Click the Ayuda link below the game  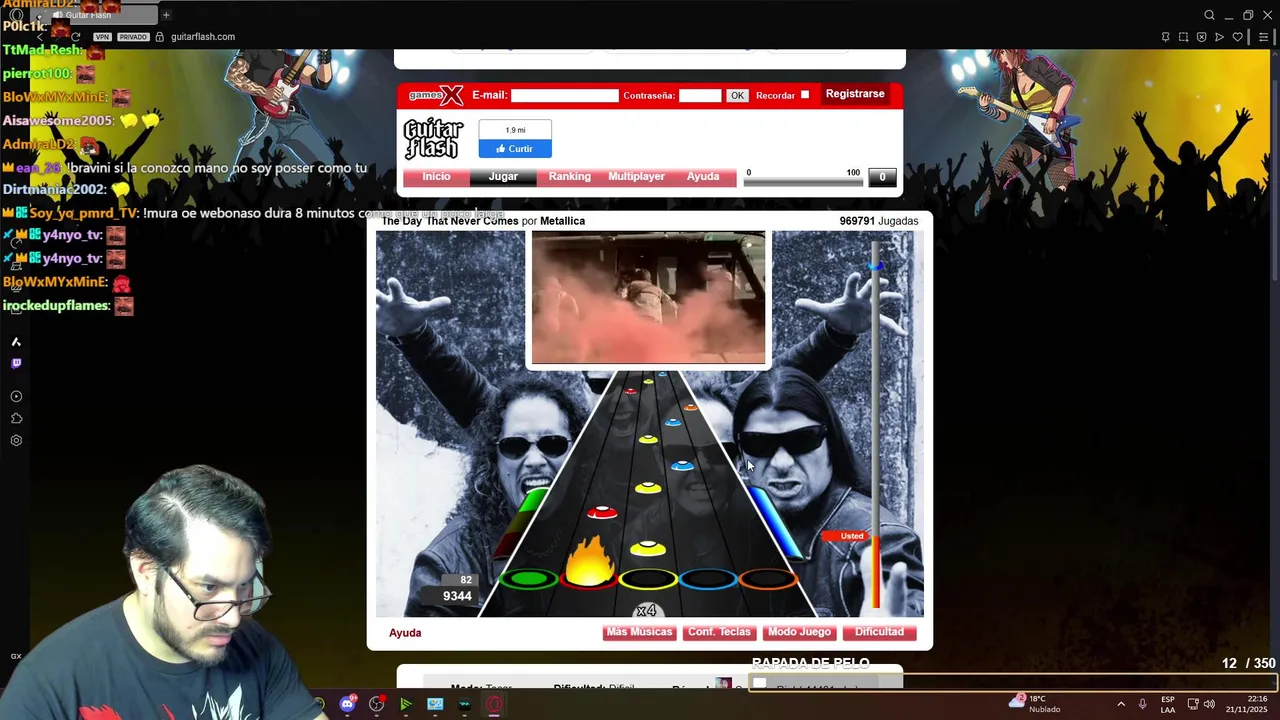[405, 633]
